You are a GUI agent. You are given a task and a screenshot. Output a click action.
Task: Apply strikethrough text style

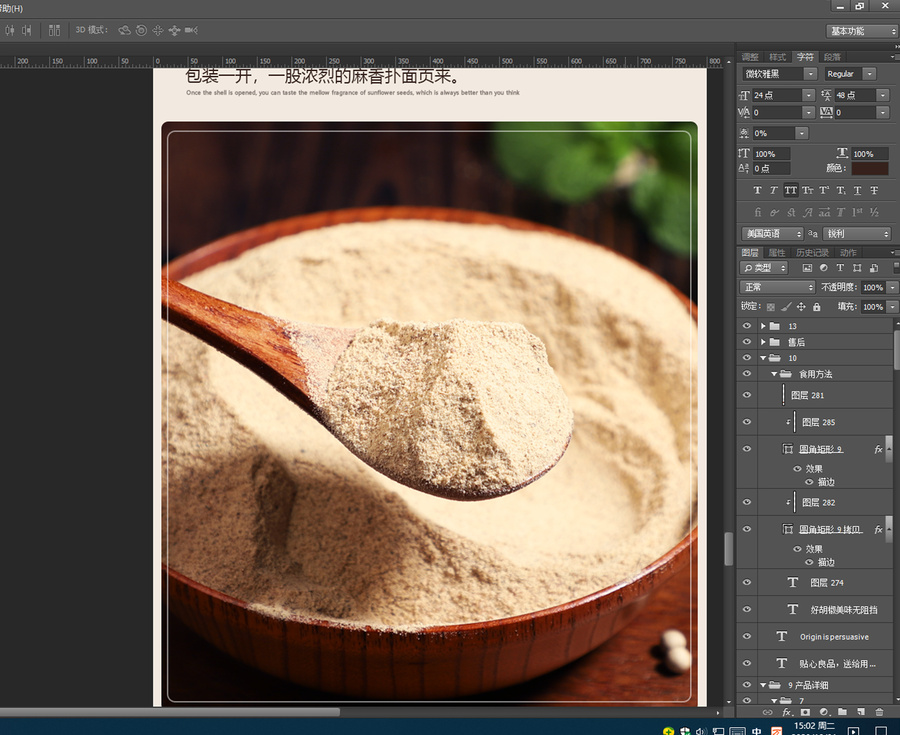(x=874, y=190)
